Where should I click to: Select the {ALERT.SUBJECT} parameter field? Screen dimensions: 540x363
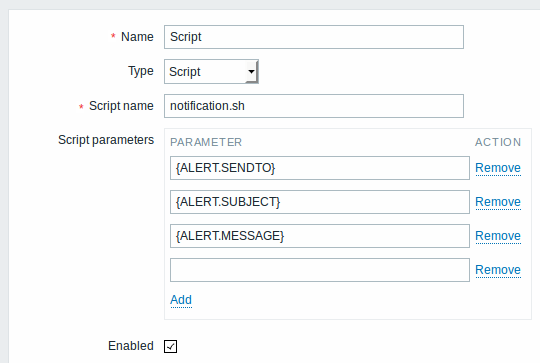pyautogui.click(x=320, y=202)
